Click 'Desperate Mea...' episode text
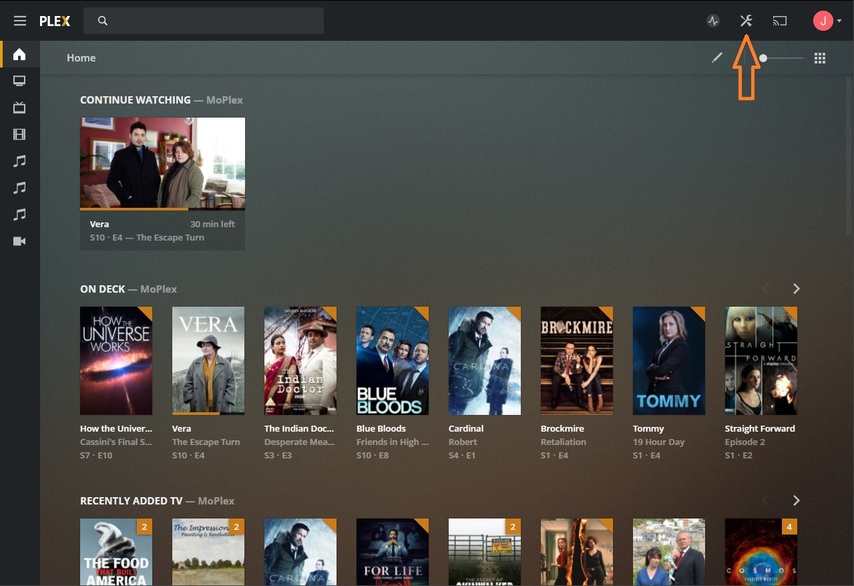 [300, 442]
